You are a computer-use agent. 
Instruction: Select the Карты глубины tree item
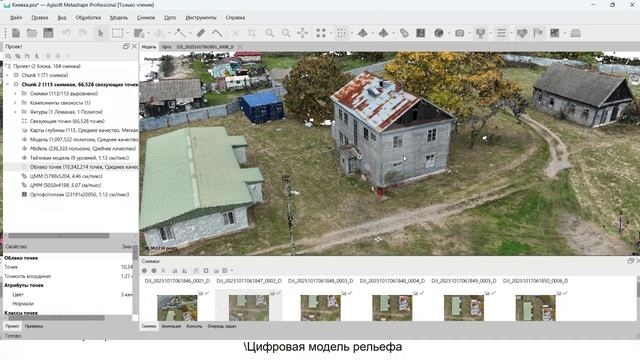pyautogui.click(x=84, y=130)
